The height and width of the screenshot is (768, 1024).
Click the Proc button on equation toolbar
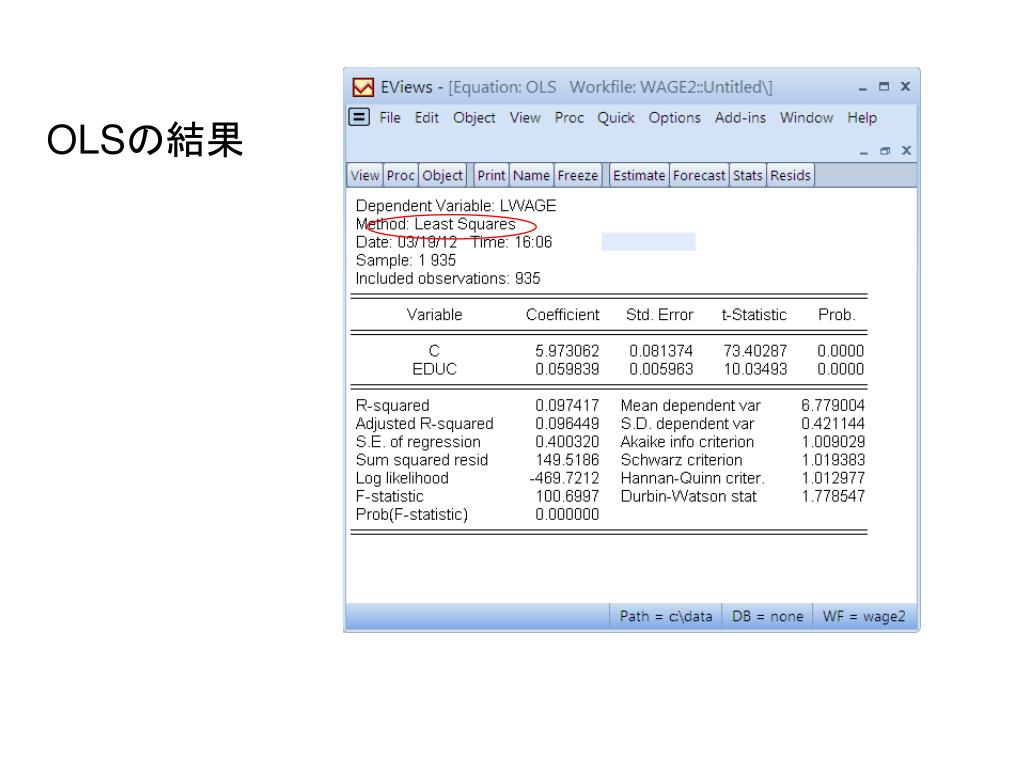coord(400,175)
